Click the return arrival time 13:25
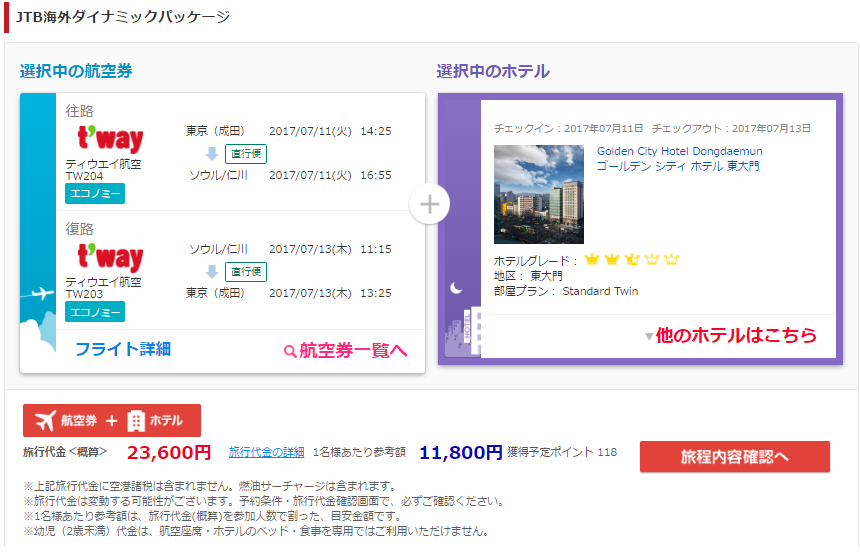The height and width of the screenshot is (552, 860). pos(376,293)
